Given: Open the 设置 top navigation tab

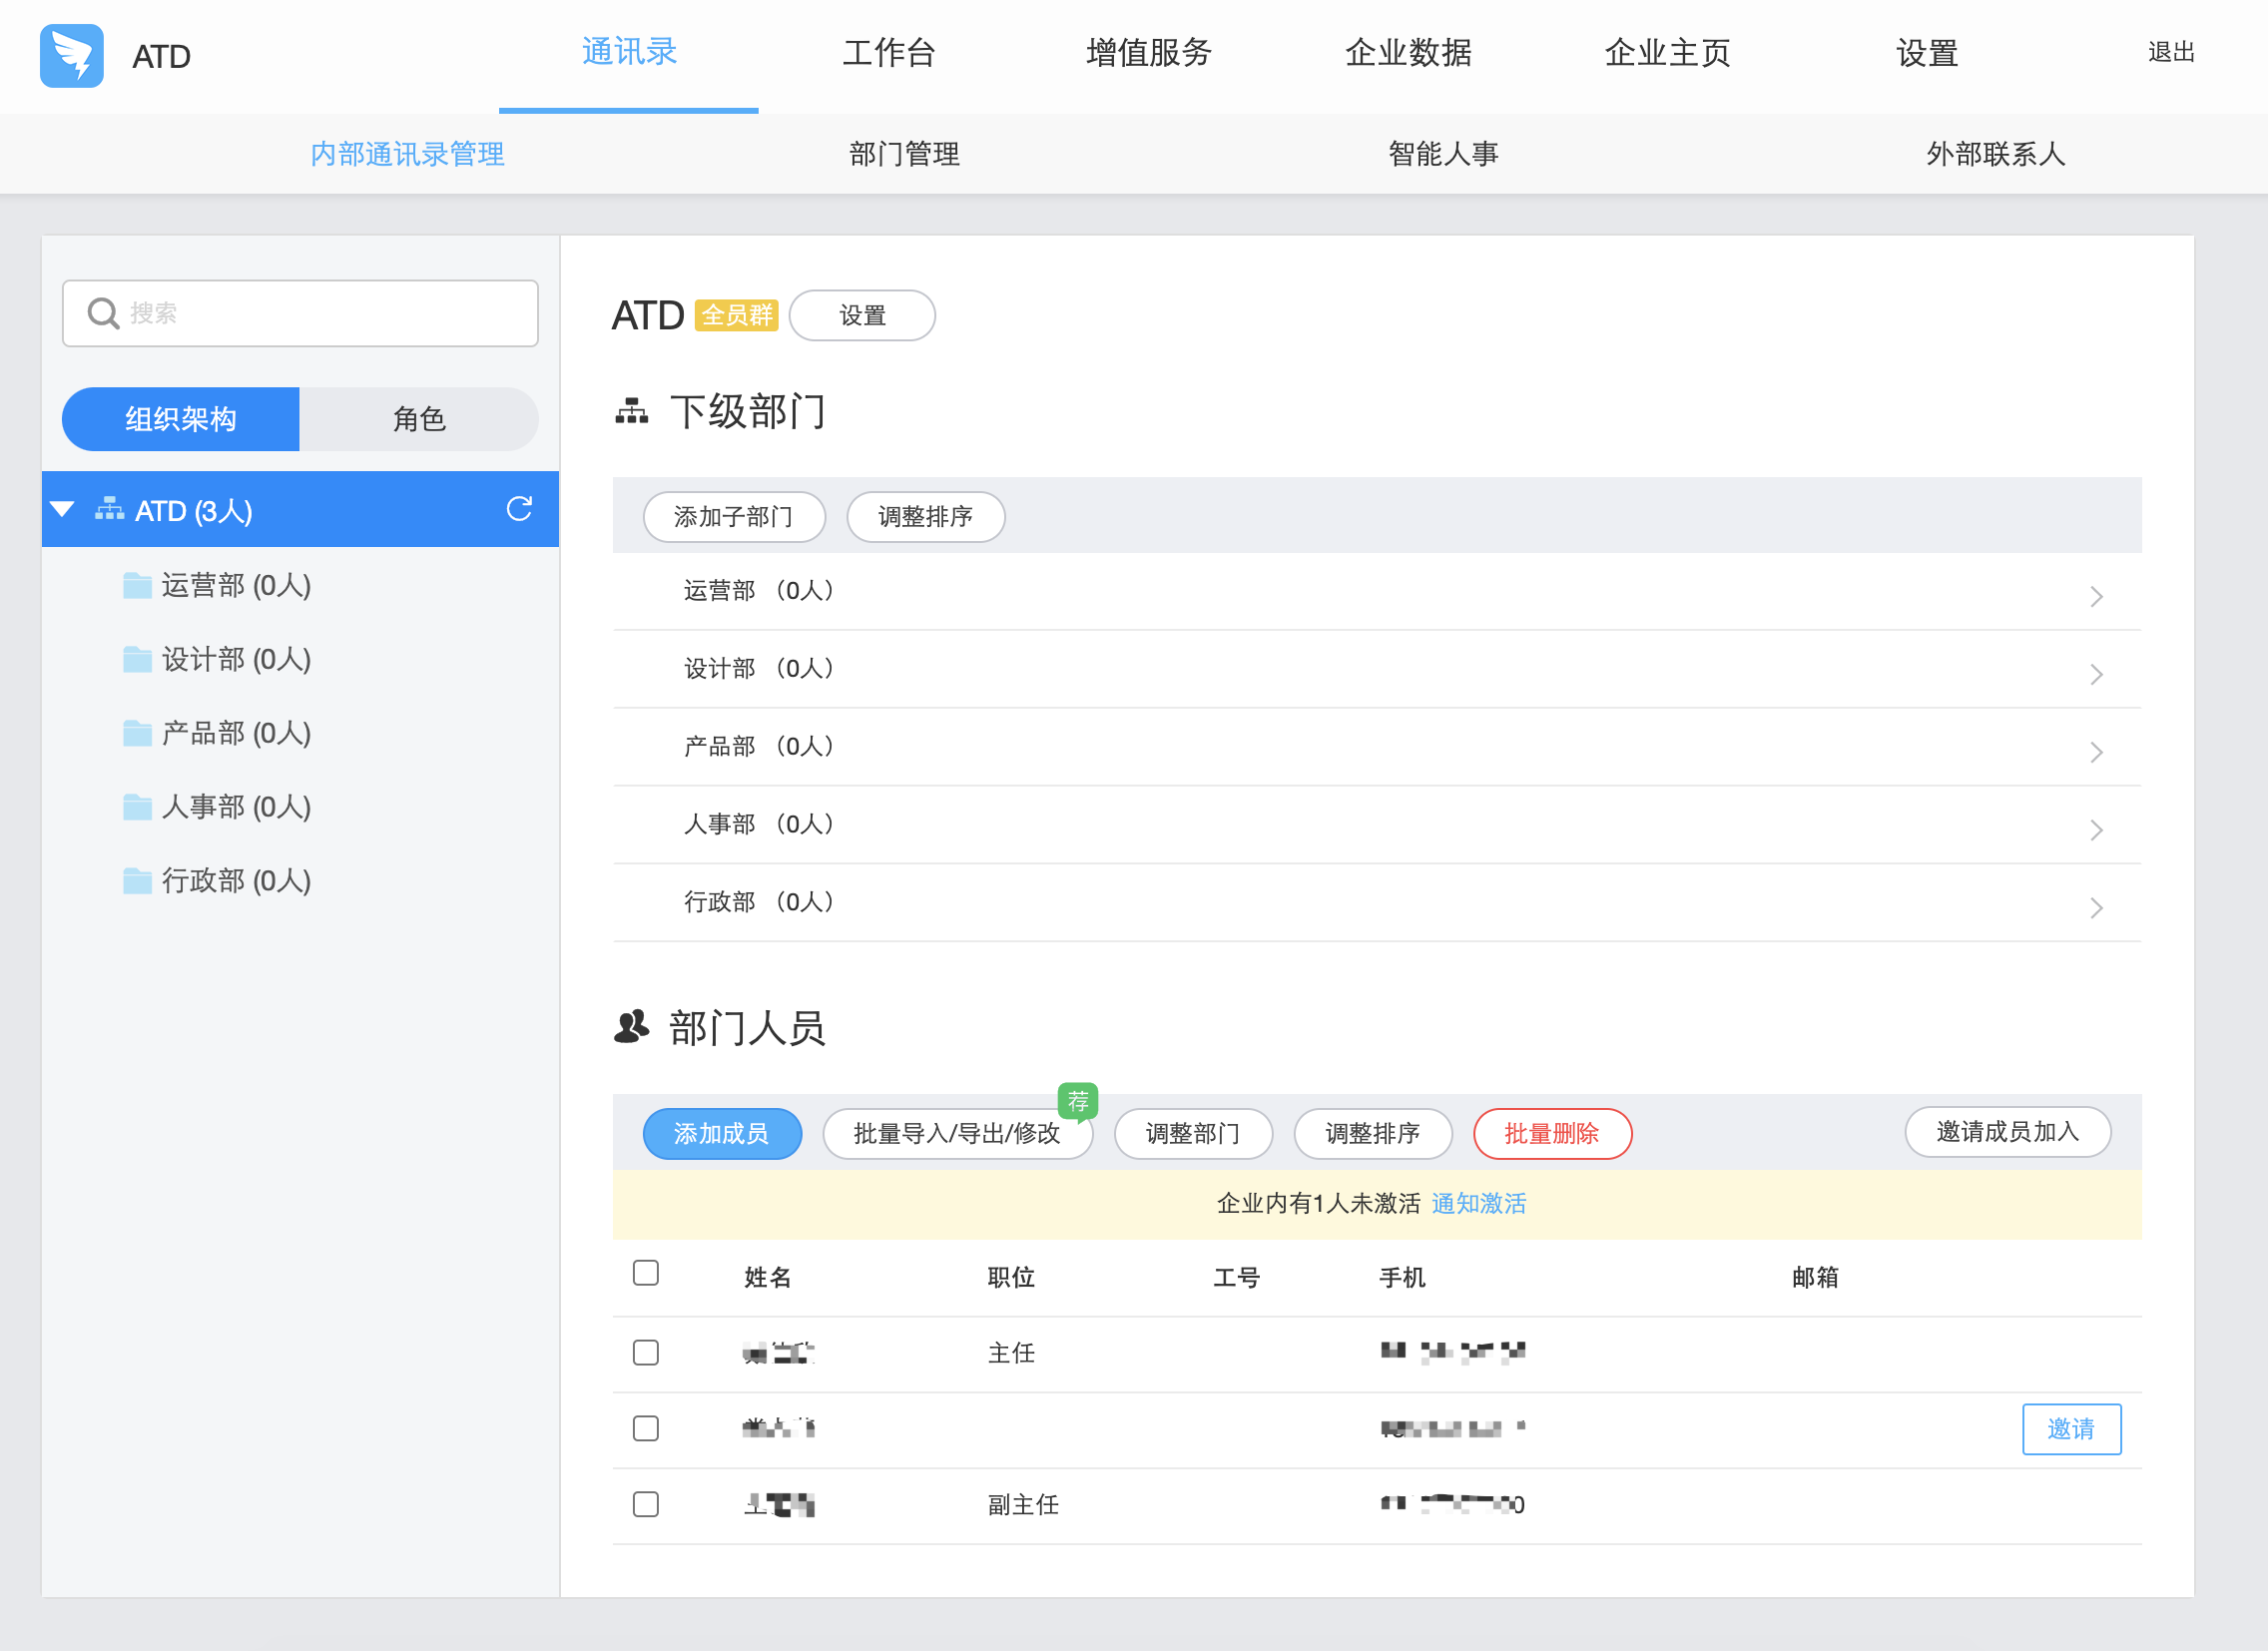Looking at the screenshot, I should pyautogui.click(x=1927, y=52).
